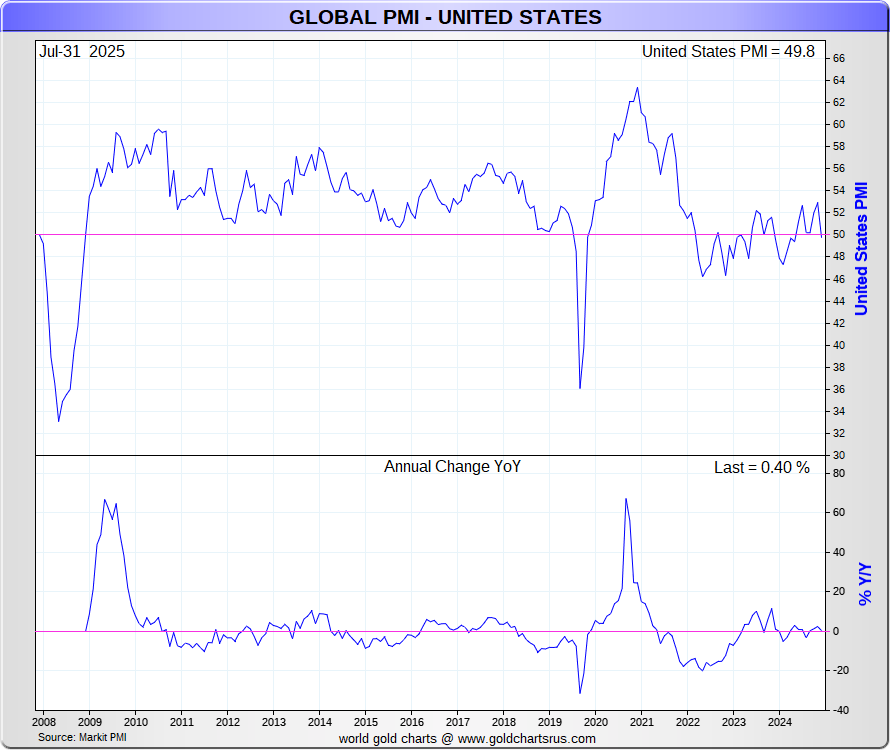This screenshot has height=750, width=890.
Task: Select the 2023 year label
Action: tap(733, 722)
